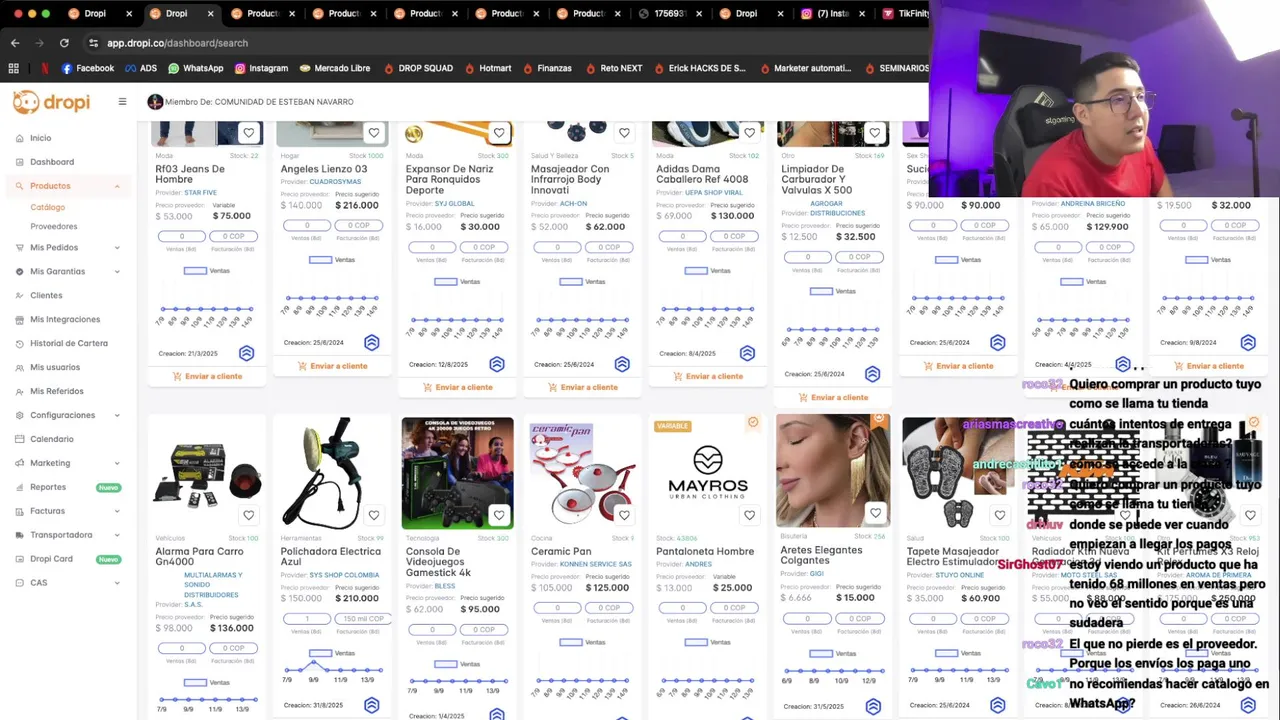Screen dimensions: 1280x720
Task: Click the Clientes icon in sidebar
Action: [x=19, y=295]
